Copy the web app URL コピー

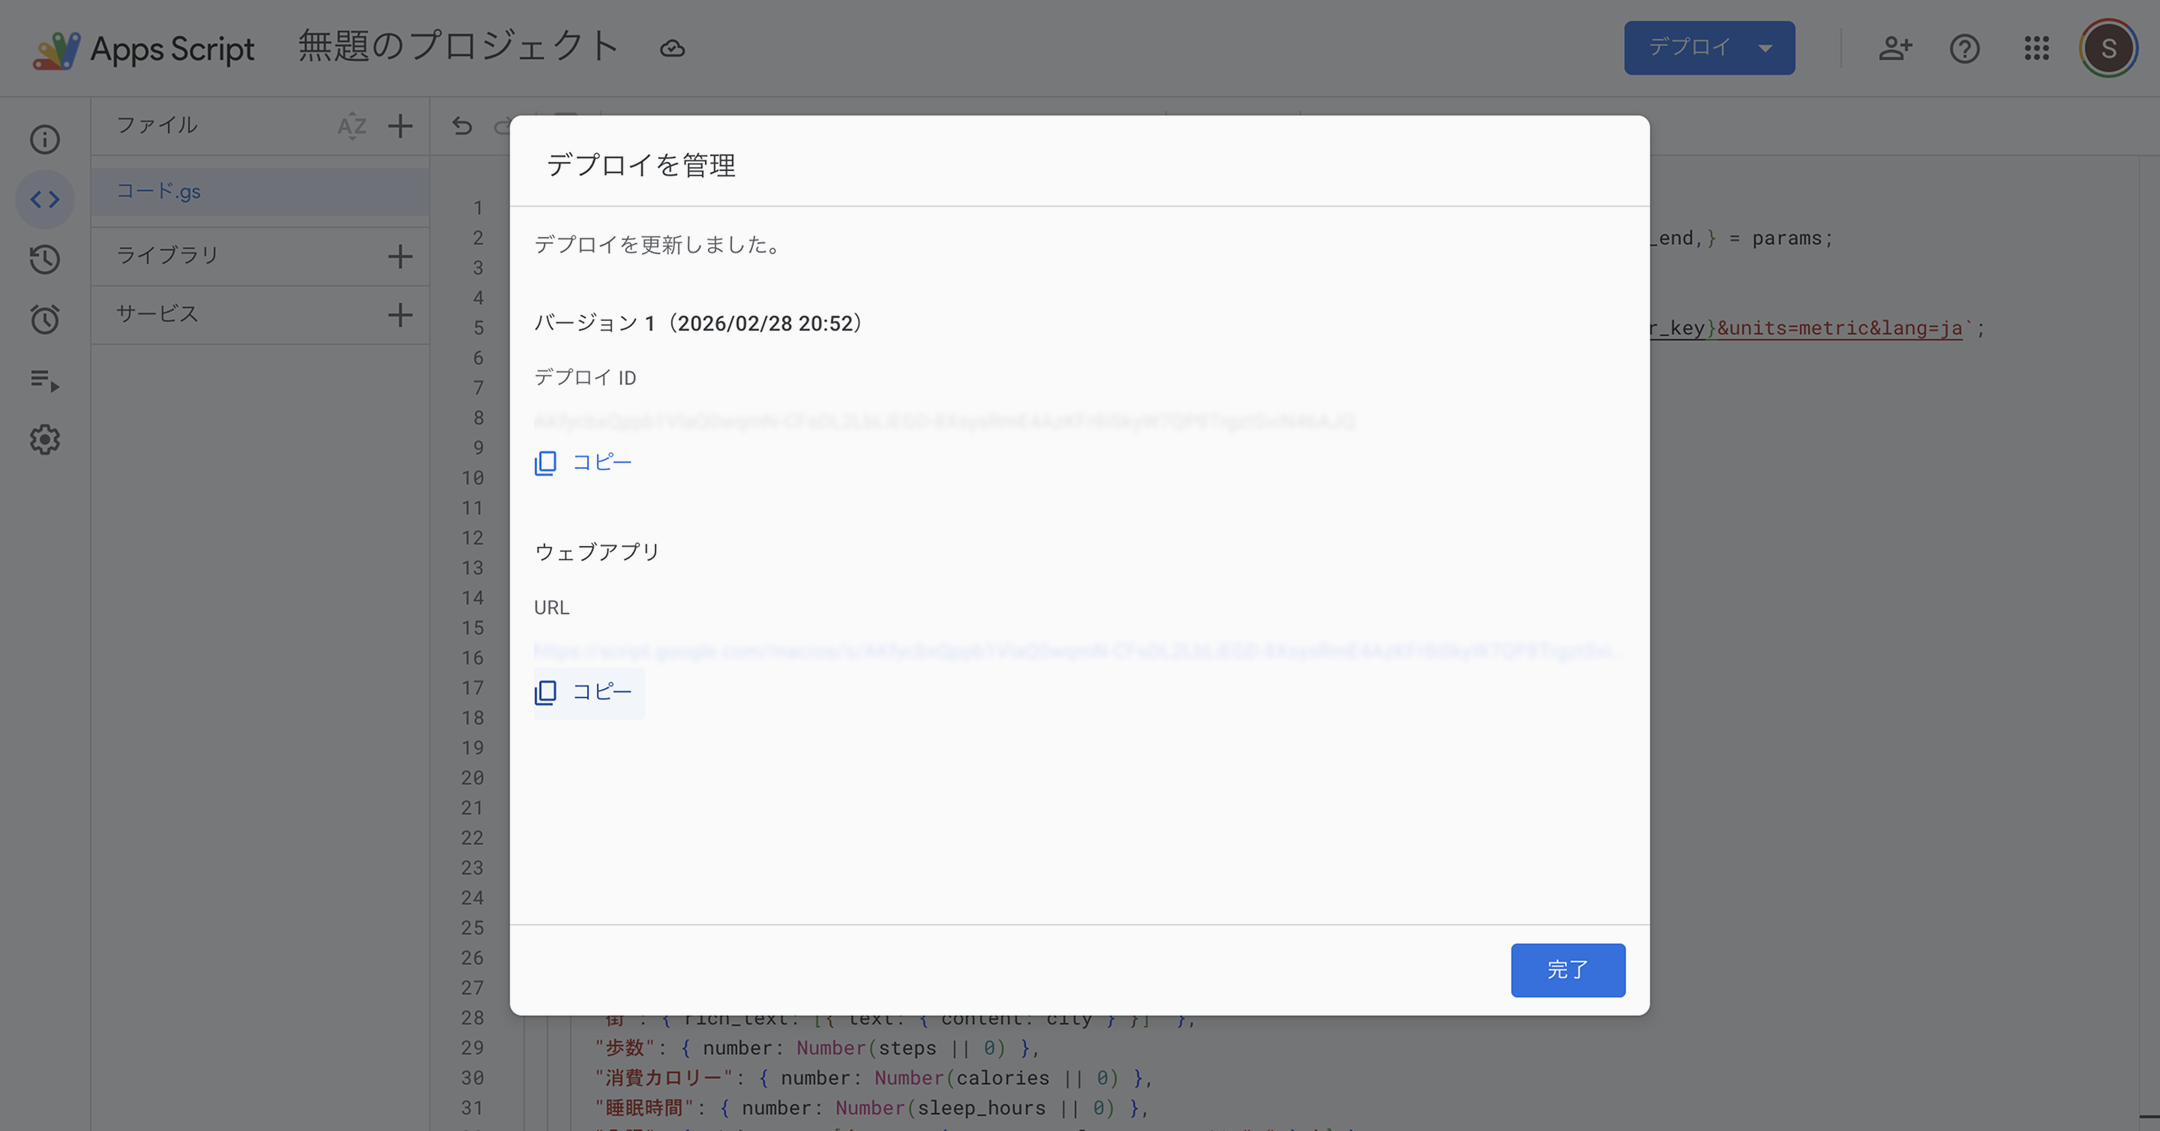(584, 692)
